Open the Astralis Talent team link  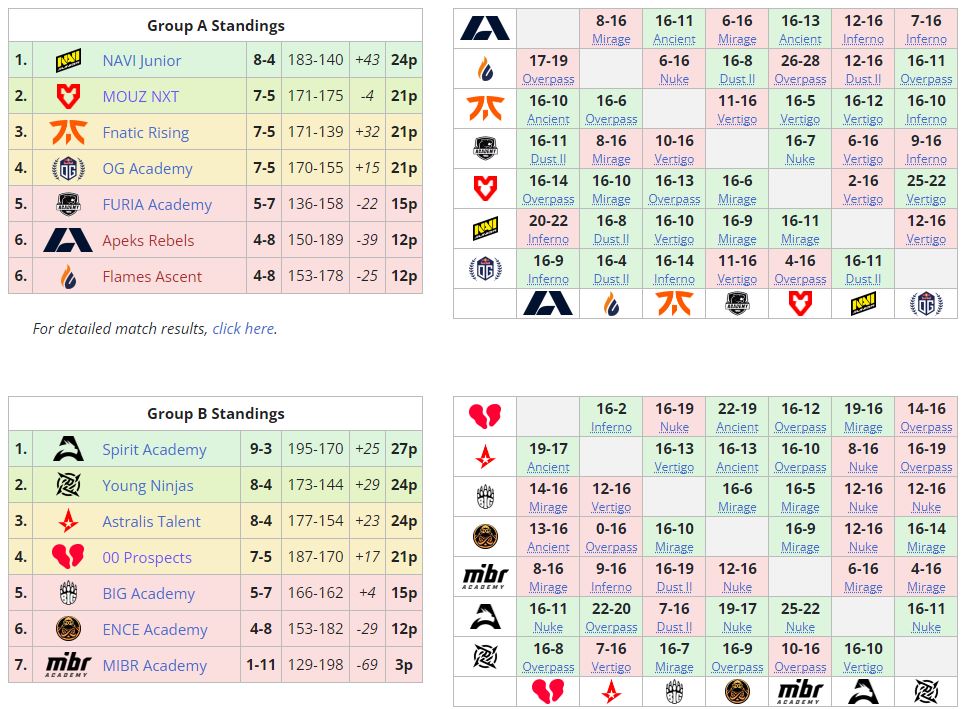(x=151, y=521)
